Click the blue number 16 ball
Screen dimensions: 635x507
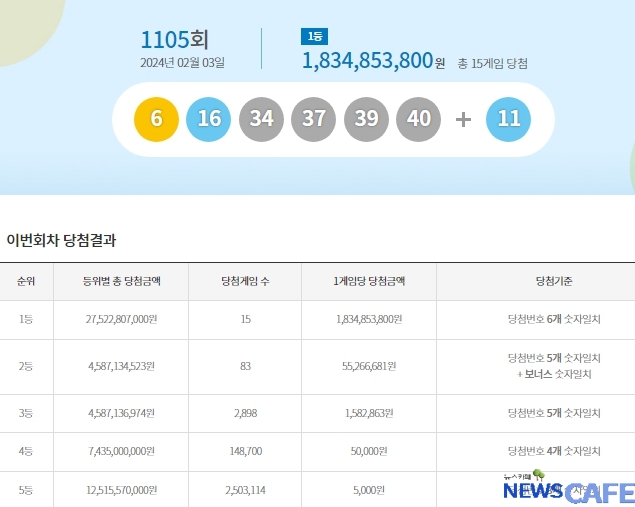tap(209, 119)
